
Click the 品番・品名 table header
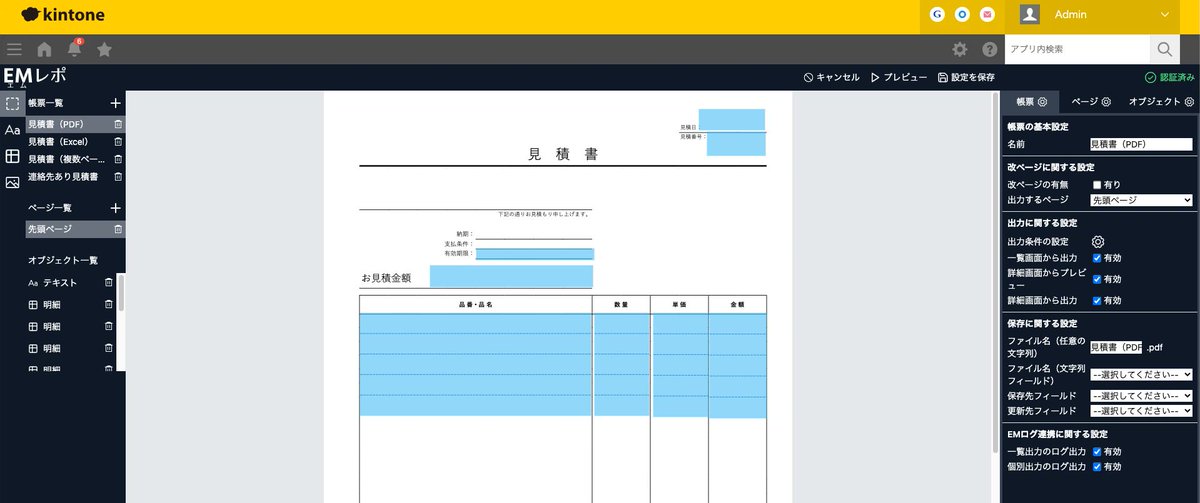[475, 304]
